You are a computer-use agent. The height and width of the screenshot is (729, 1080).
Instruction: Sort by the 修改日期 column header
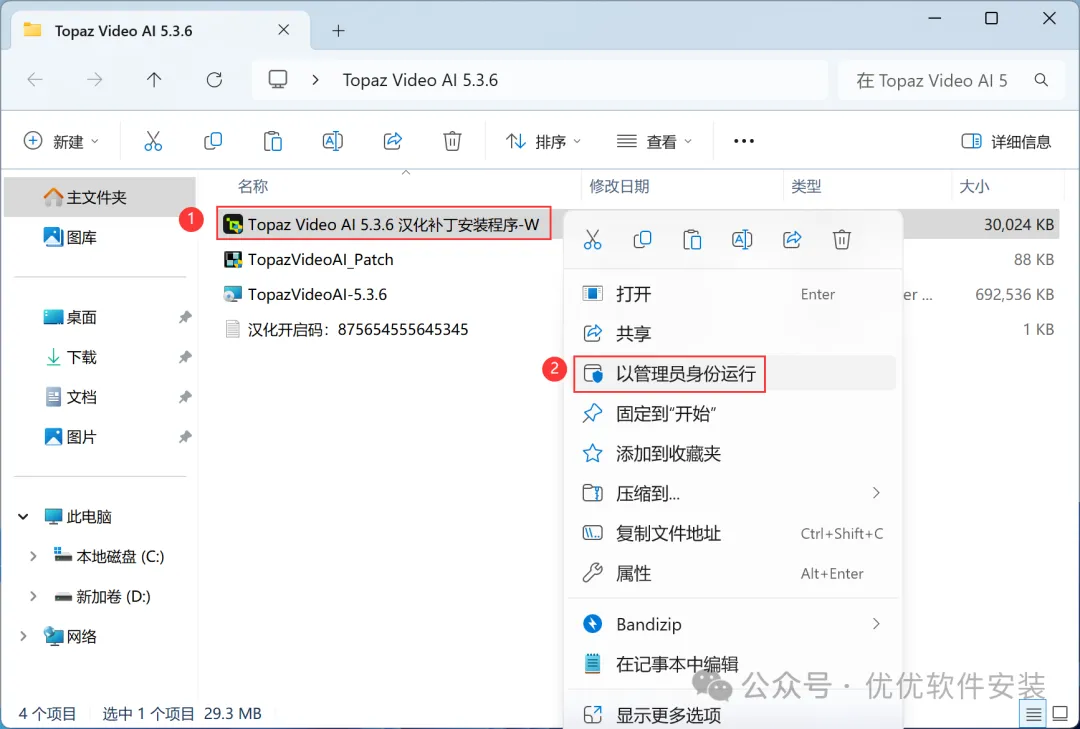[619, 186]
